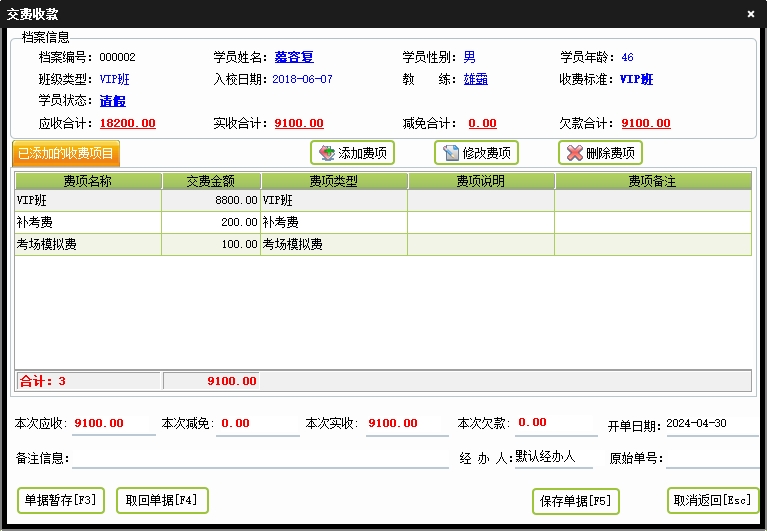The width and height of the screenshot is (767, 531).
Task: Click the 应收合计 amount 18200.00
Action: (128, 123)
